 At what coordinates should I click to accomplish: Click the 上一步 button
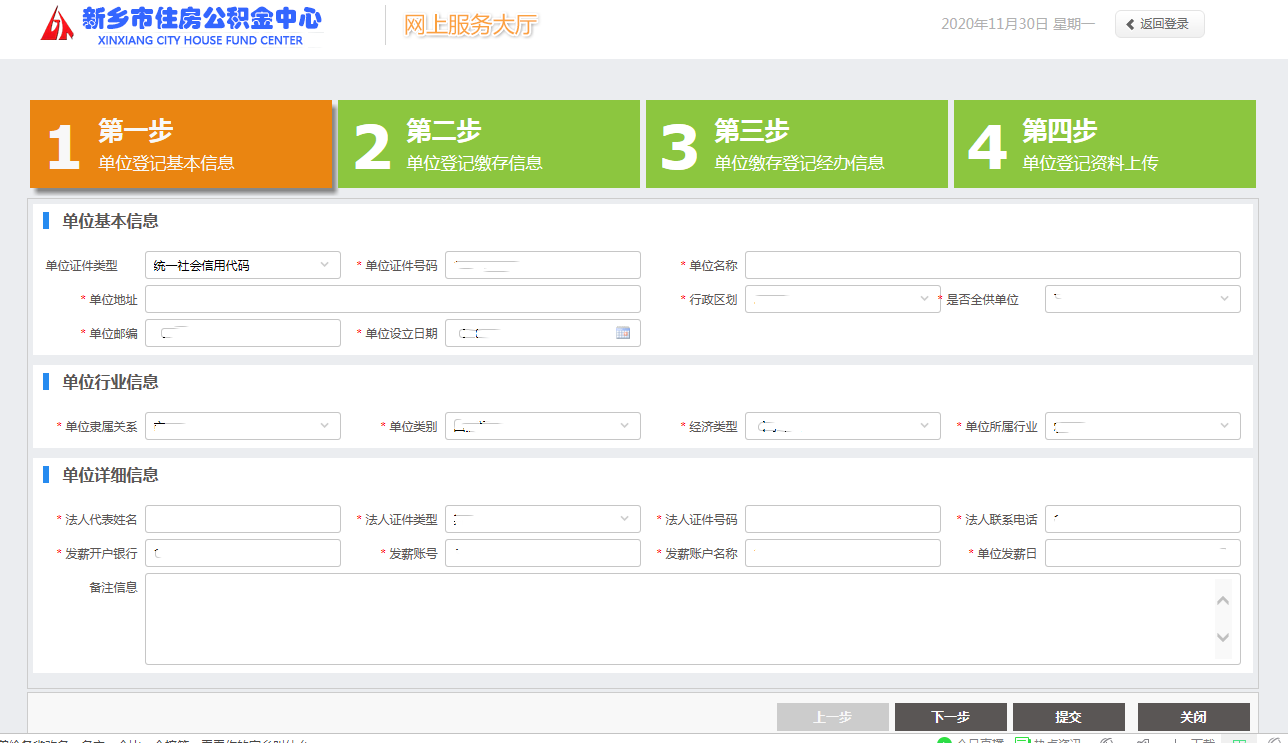pyautogui.click(x=833, y=717)
